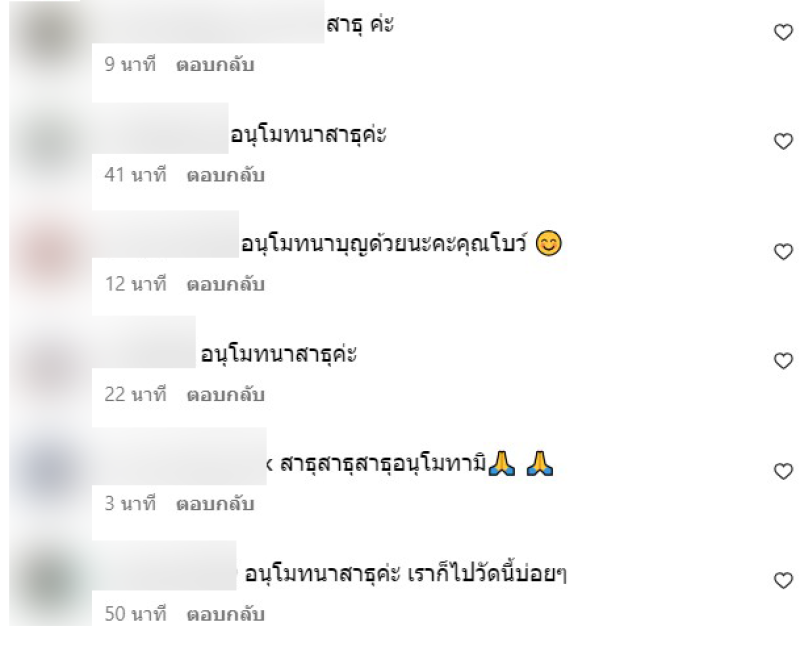Reply to the 9-minute-old 'สาธุ ค่ะ' comment
Screen dimensions: 800x647
[x=215, y=65]
